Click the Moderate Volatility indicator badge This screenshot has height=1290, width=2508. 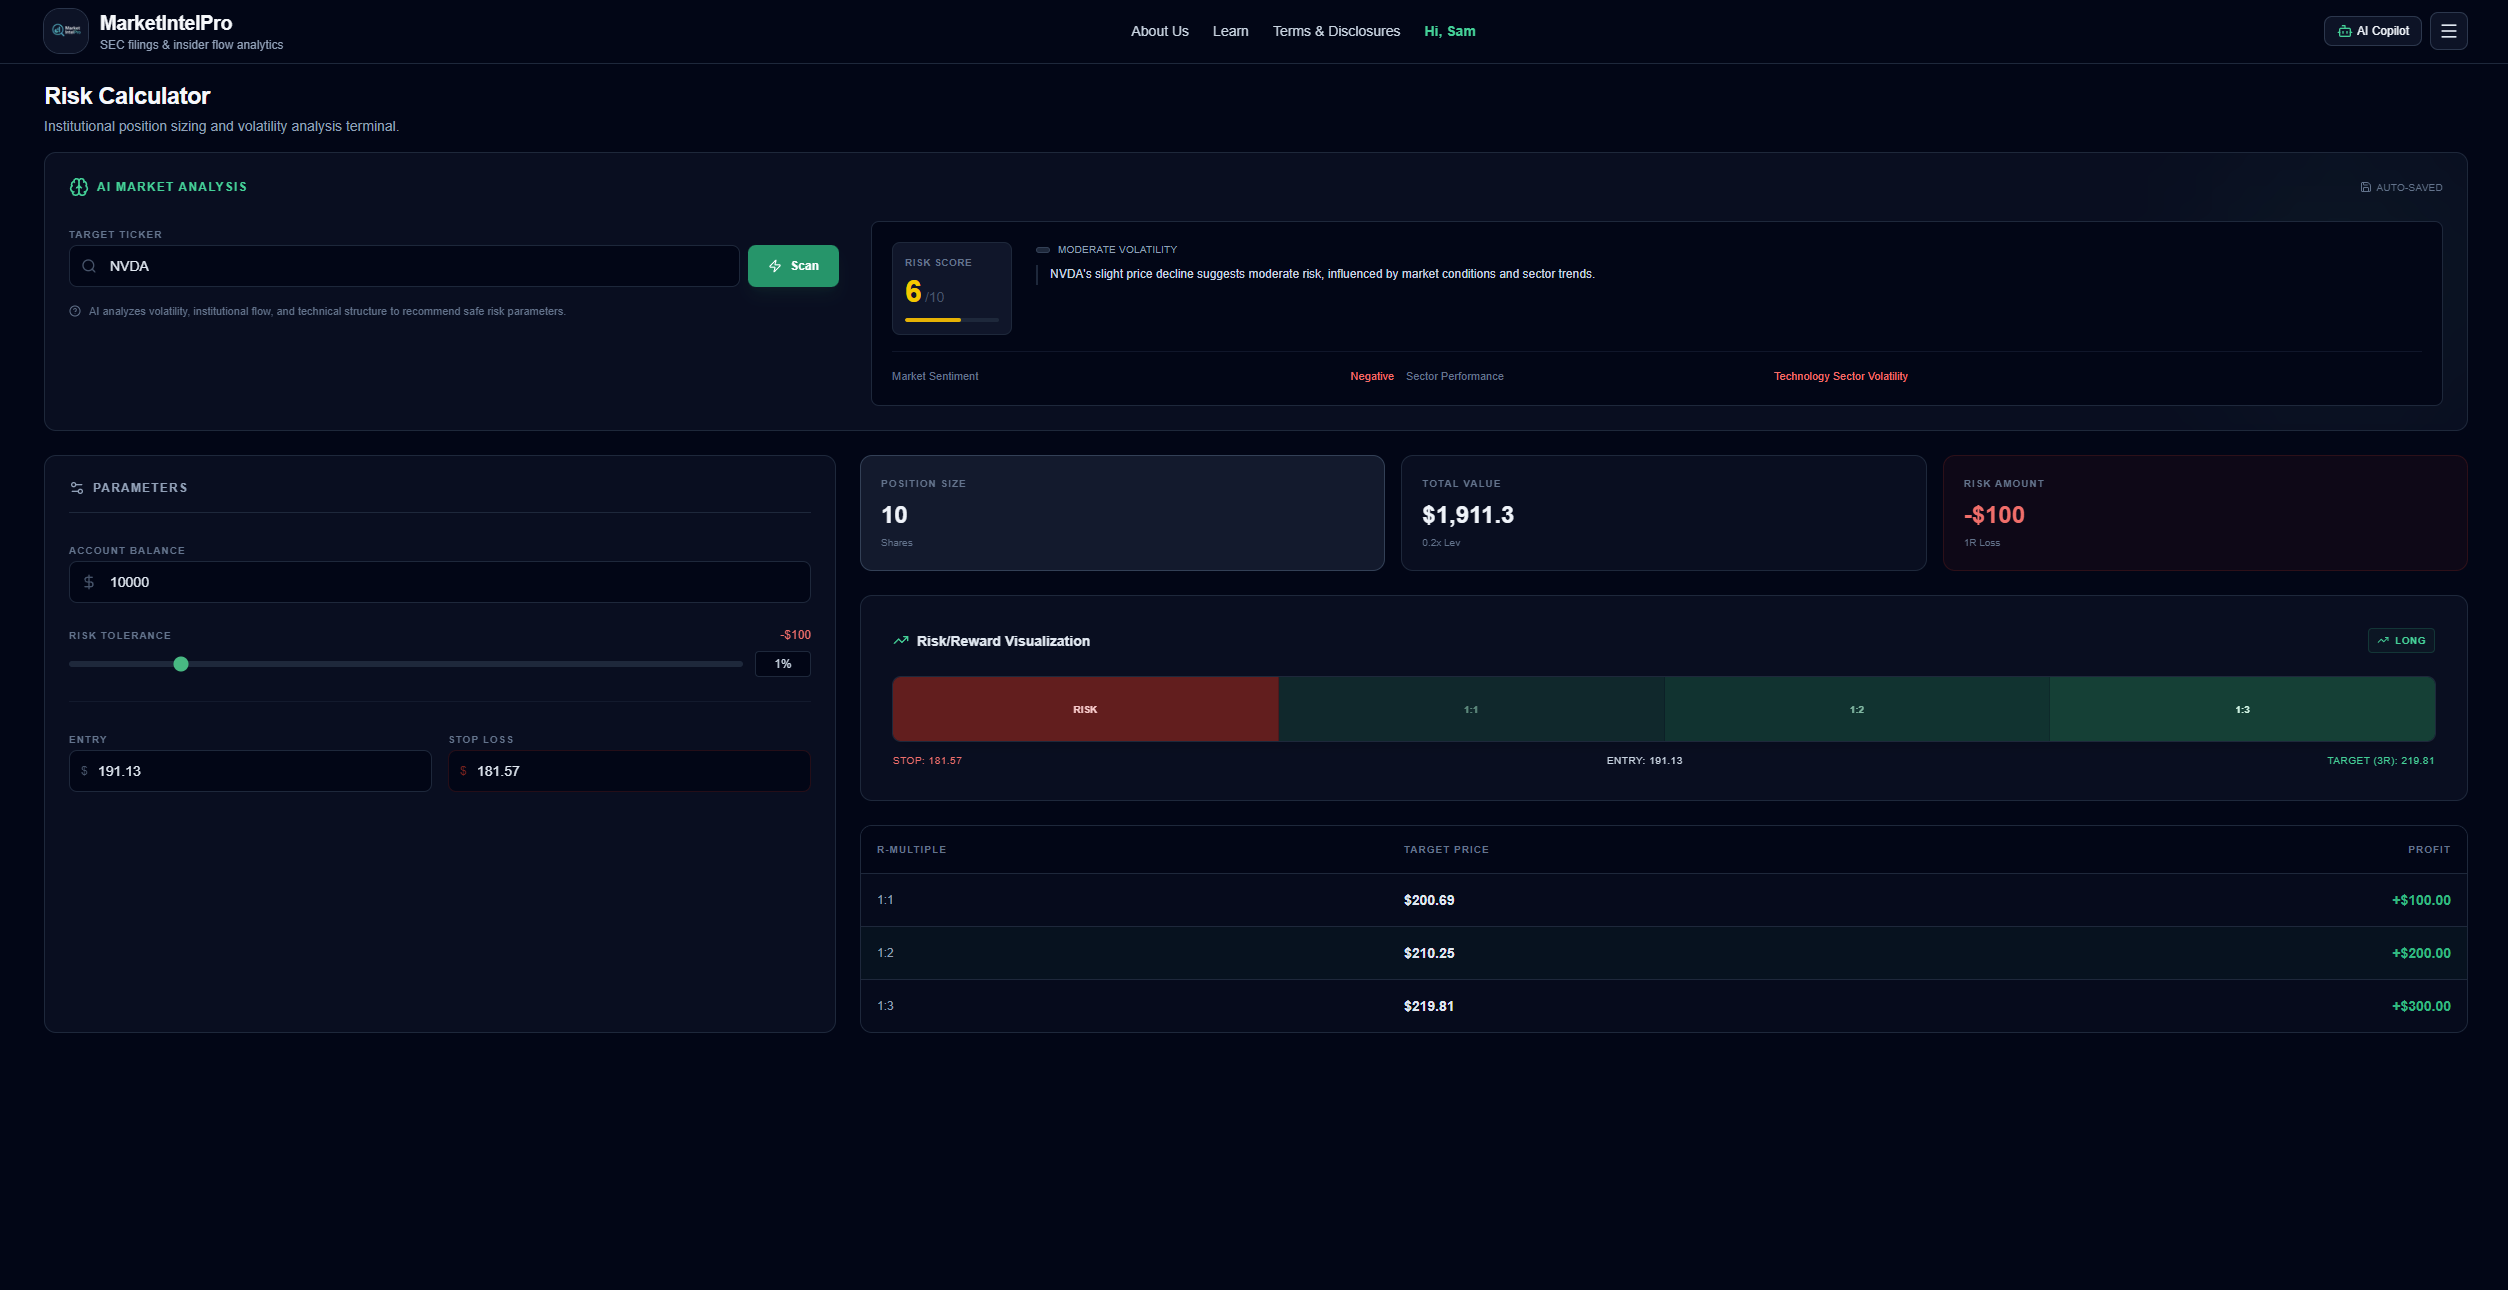[1108, 249]
